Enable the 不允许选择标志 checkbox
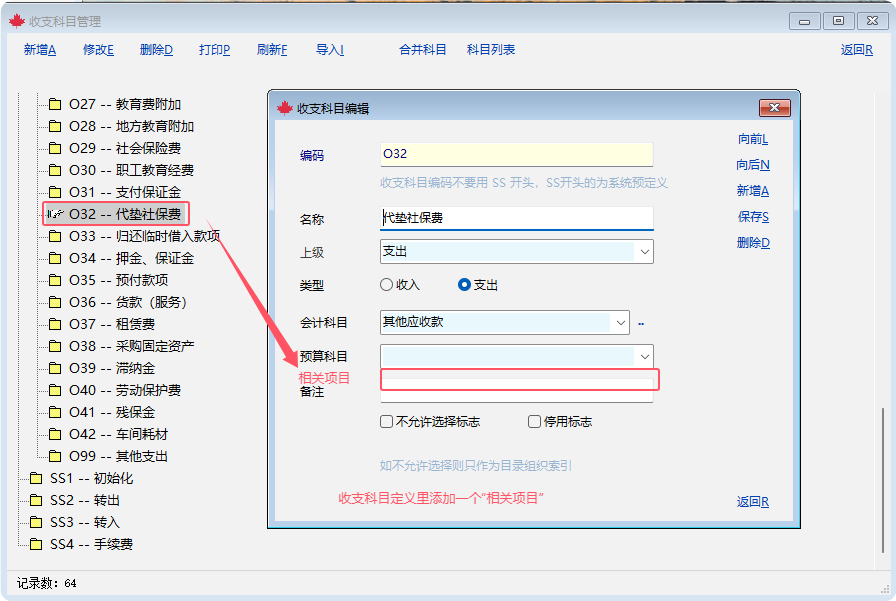This screenshot has width=896, height=601. [387, 422]
